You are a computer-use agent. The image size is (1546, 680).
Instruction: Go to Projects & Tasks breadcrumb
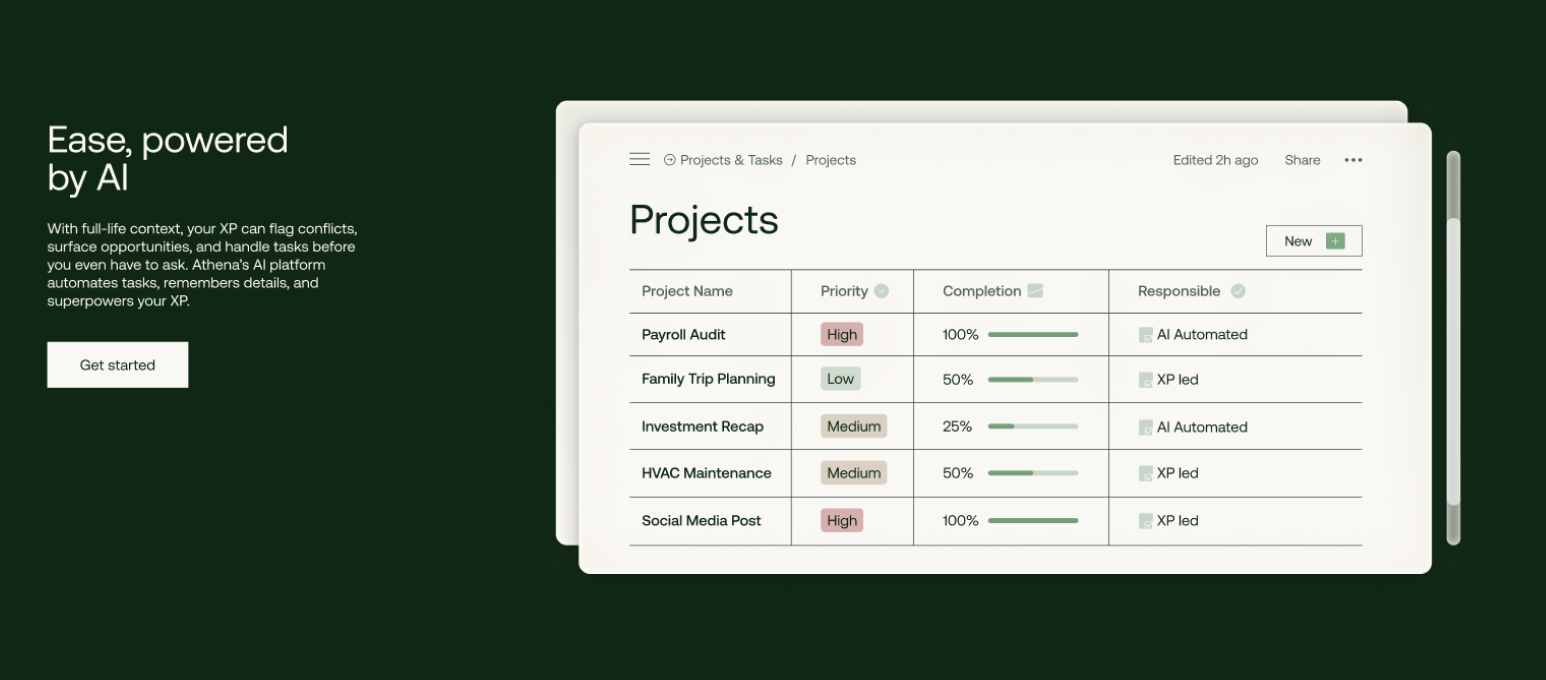pos(731,160)
